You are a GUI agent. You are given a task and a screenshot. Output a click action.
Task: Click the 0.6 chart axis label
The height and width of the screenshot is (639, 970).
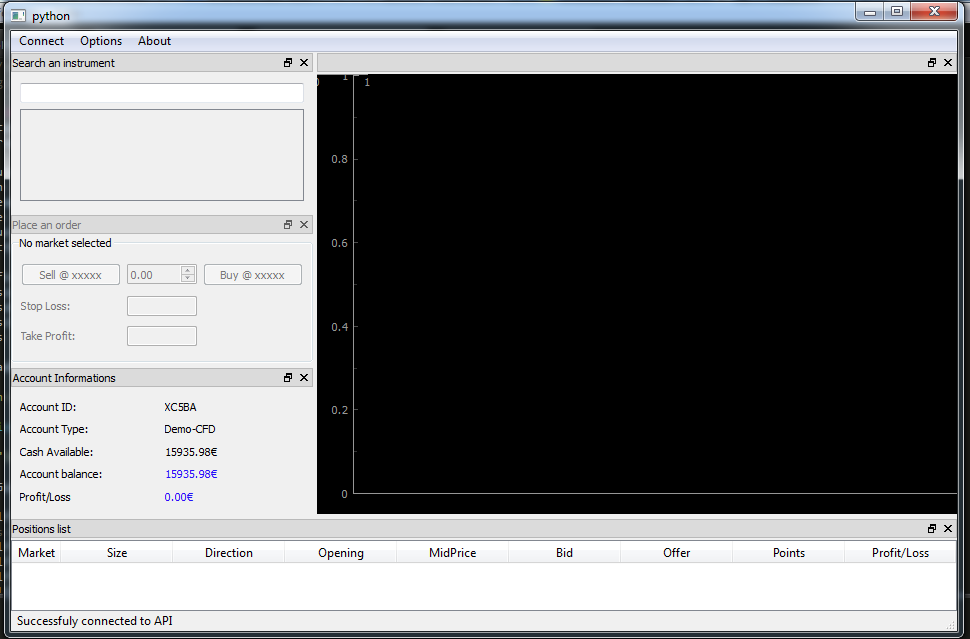pos(340,243)
